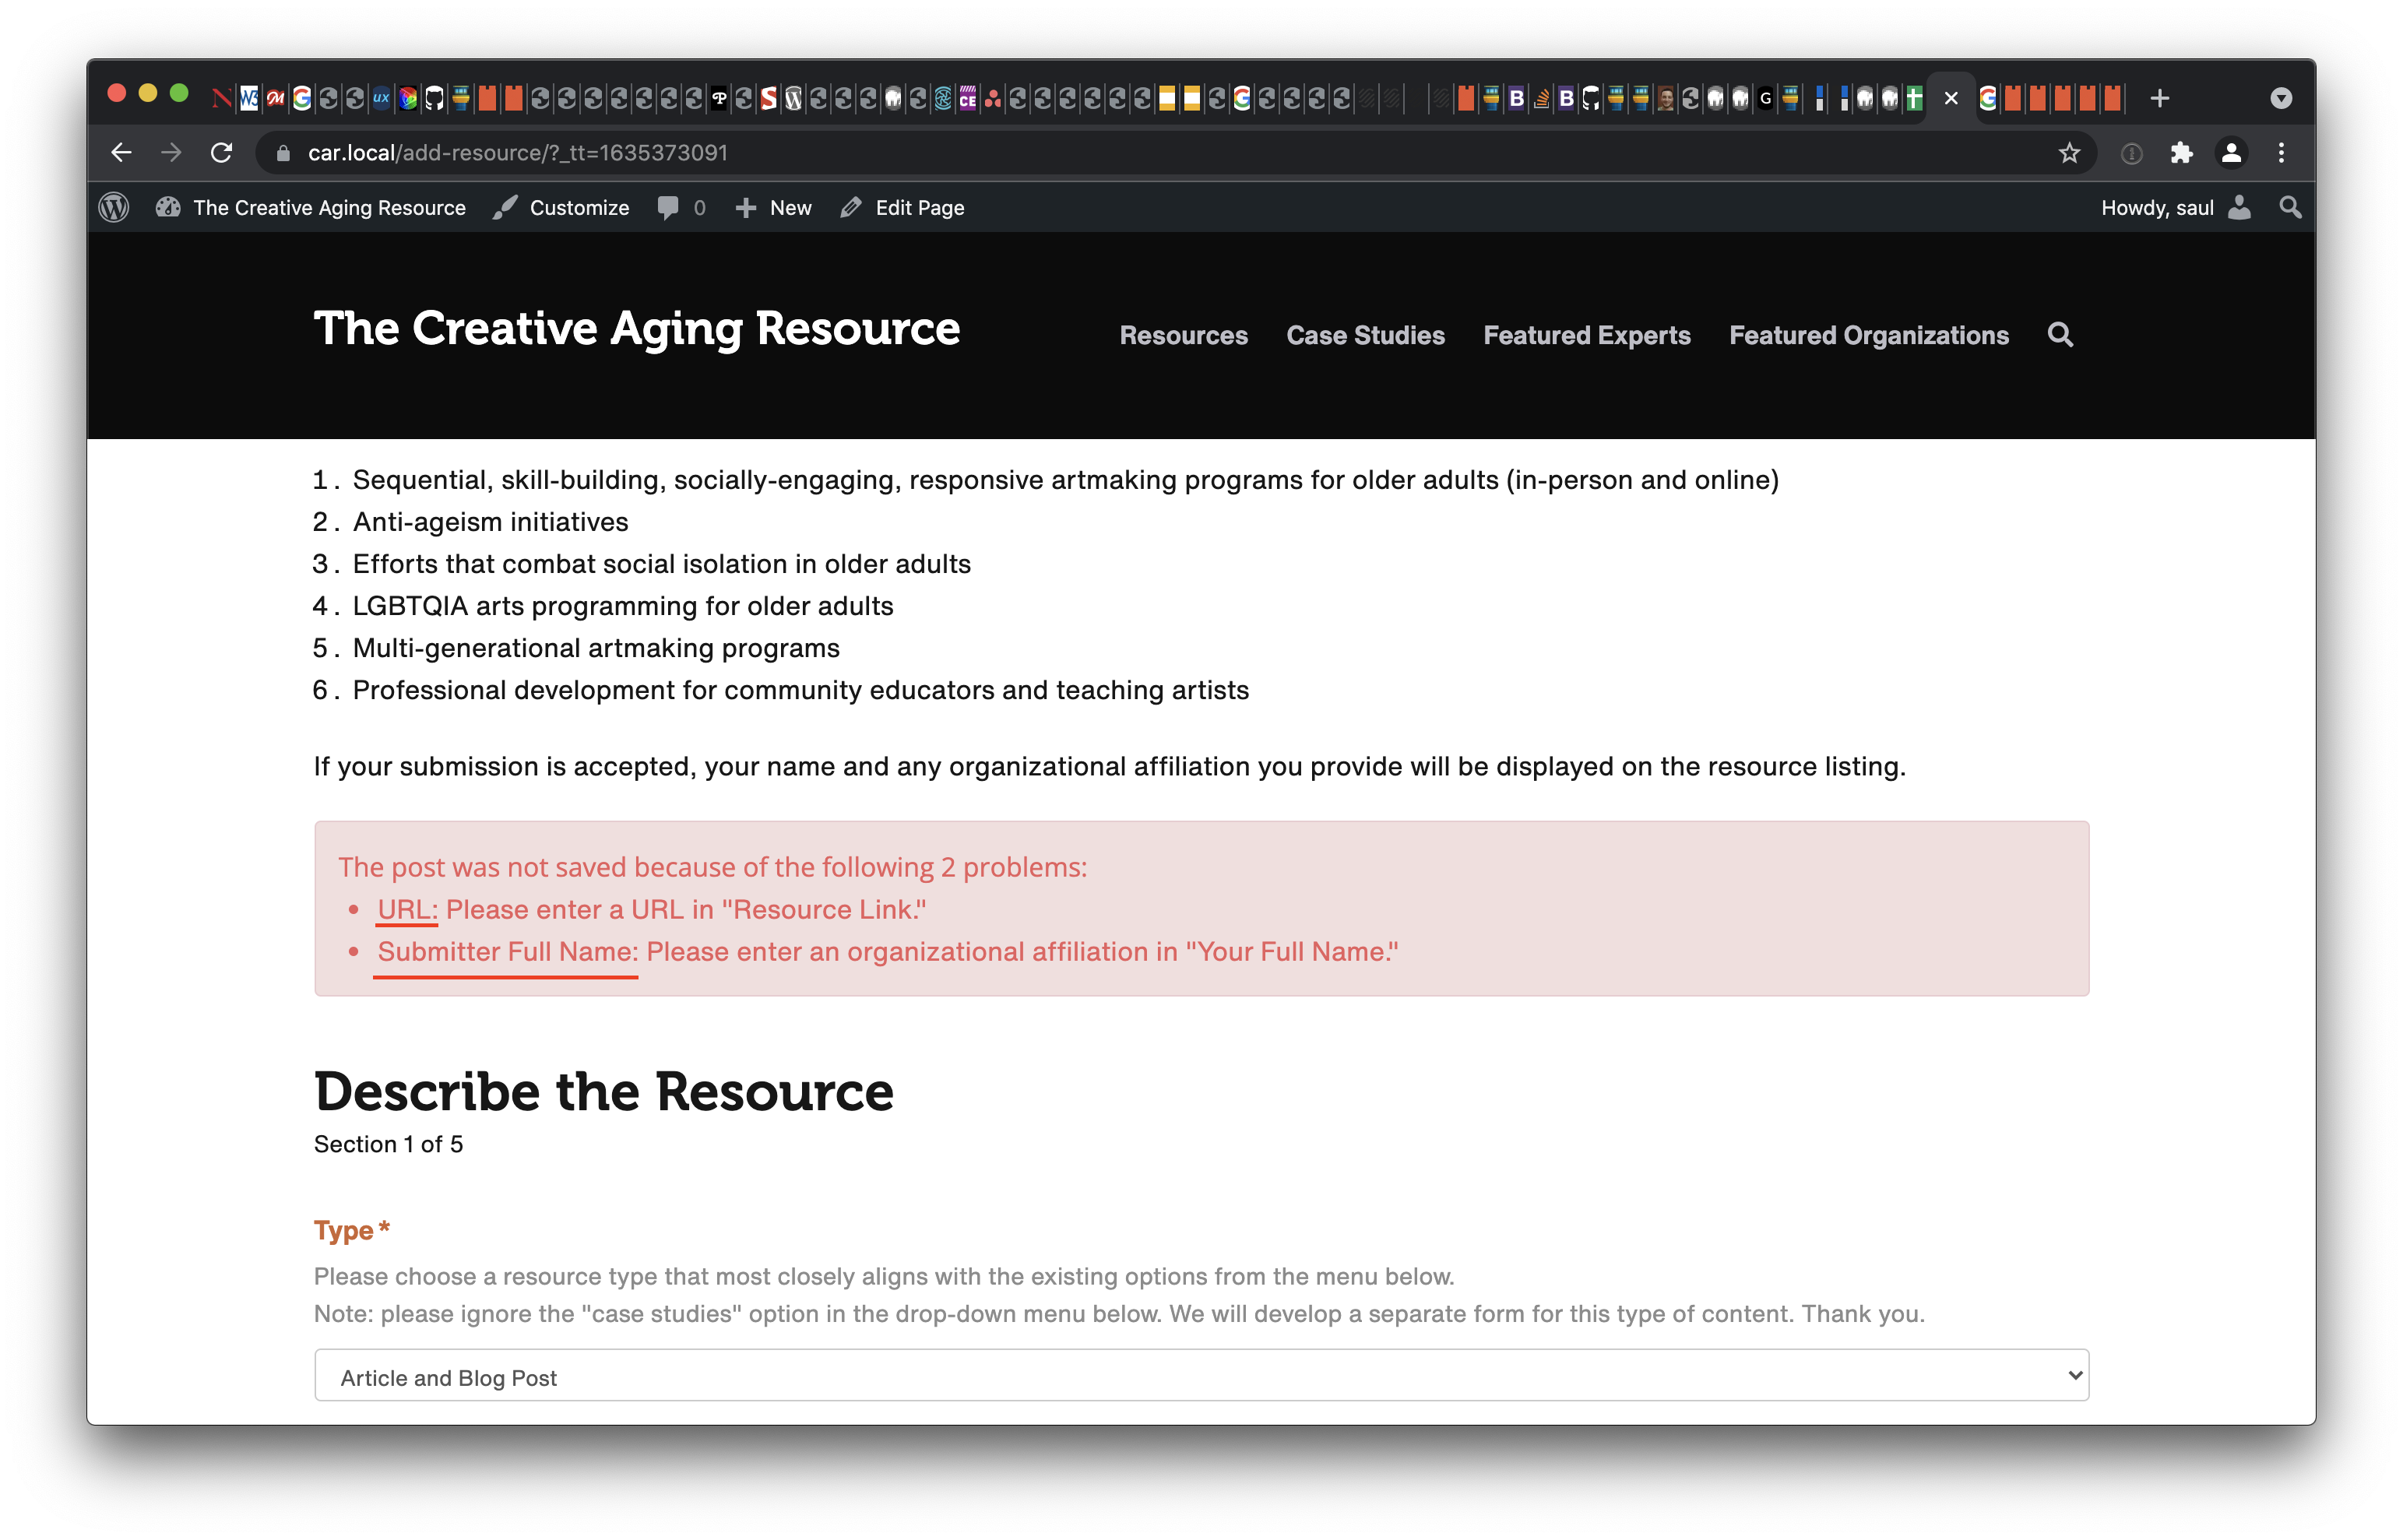Open The Creative Aging Resource dashboard menu
Viewport: 2403px width, 1540px height.
pos(311,207)
